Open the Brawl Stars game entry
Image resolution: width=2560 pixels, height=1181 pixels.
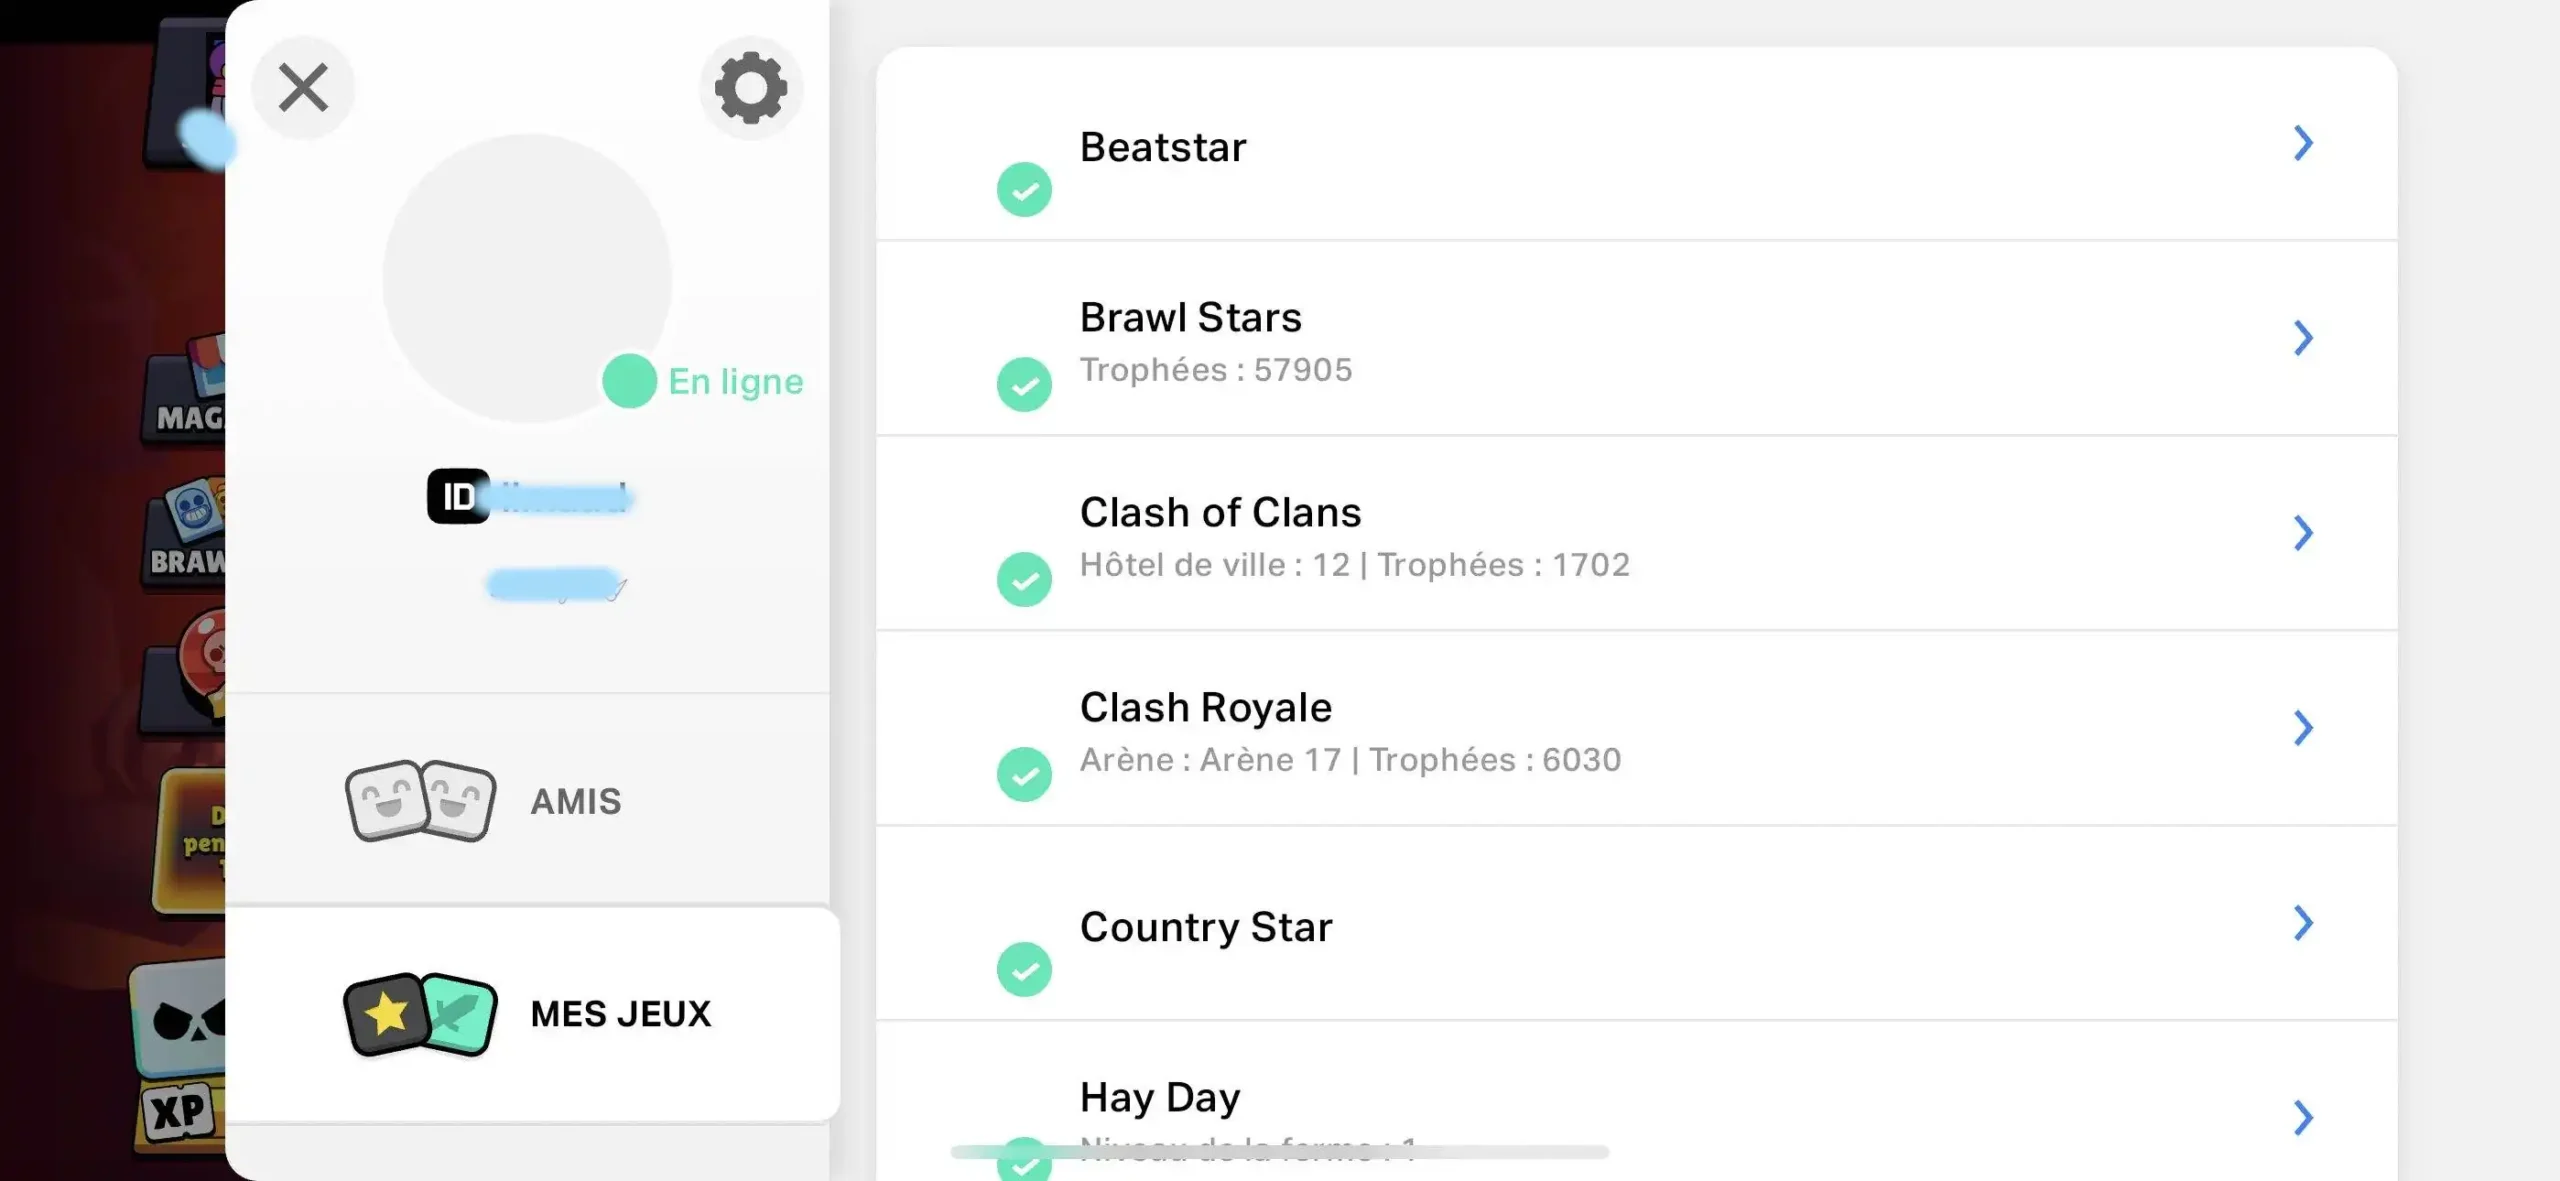pyautogui.click(x=1637, y=338)
